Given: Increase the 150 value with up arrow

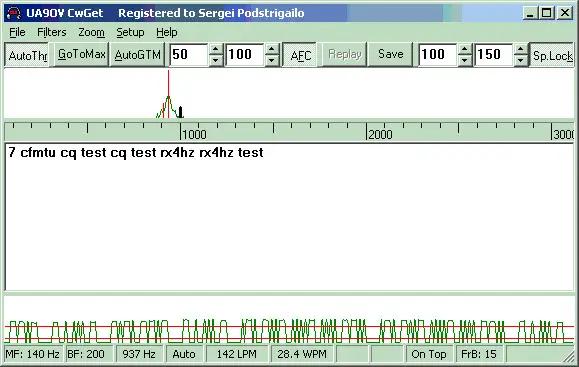Looking at the screenshot, I should click(521, 49).
